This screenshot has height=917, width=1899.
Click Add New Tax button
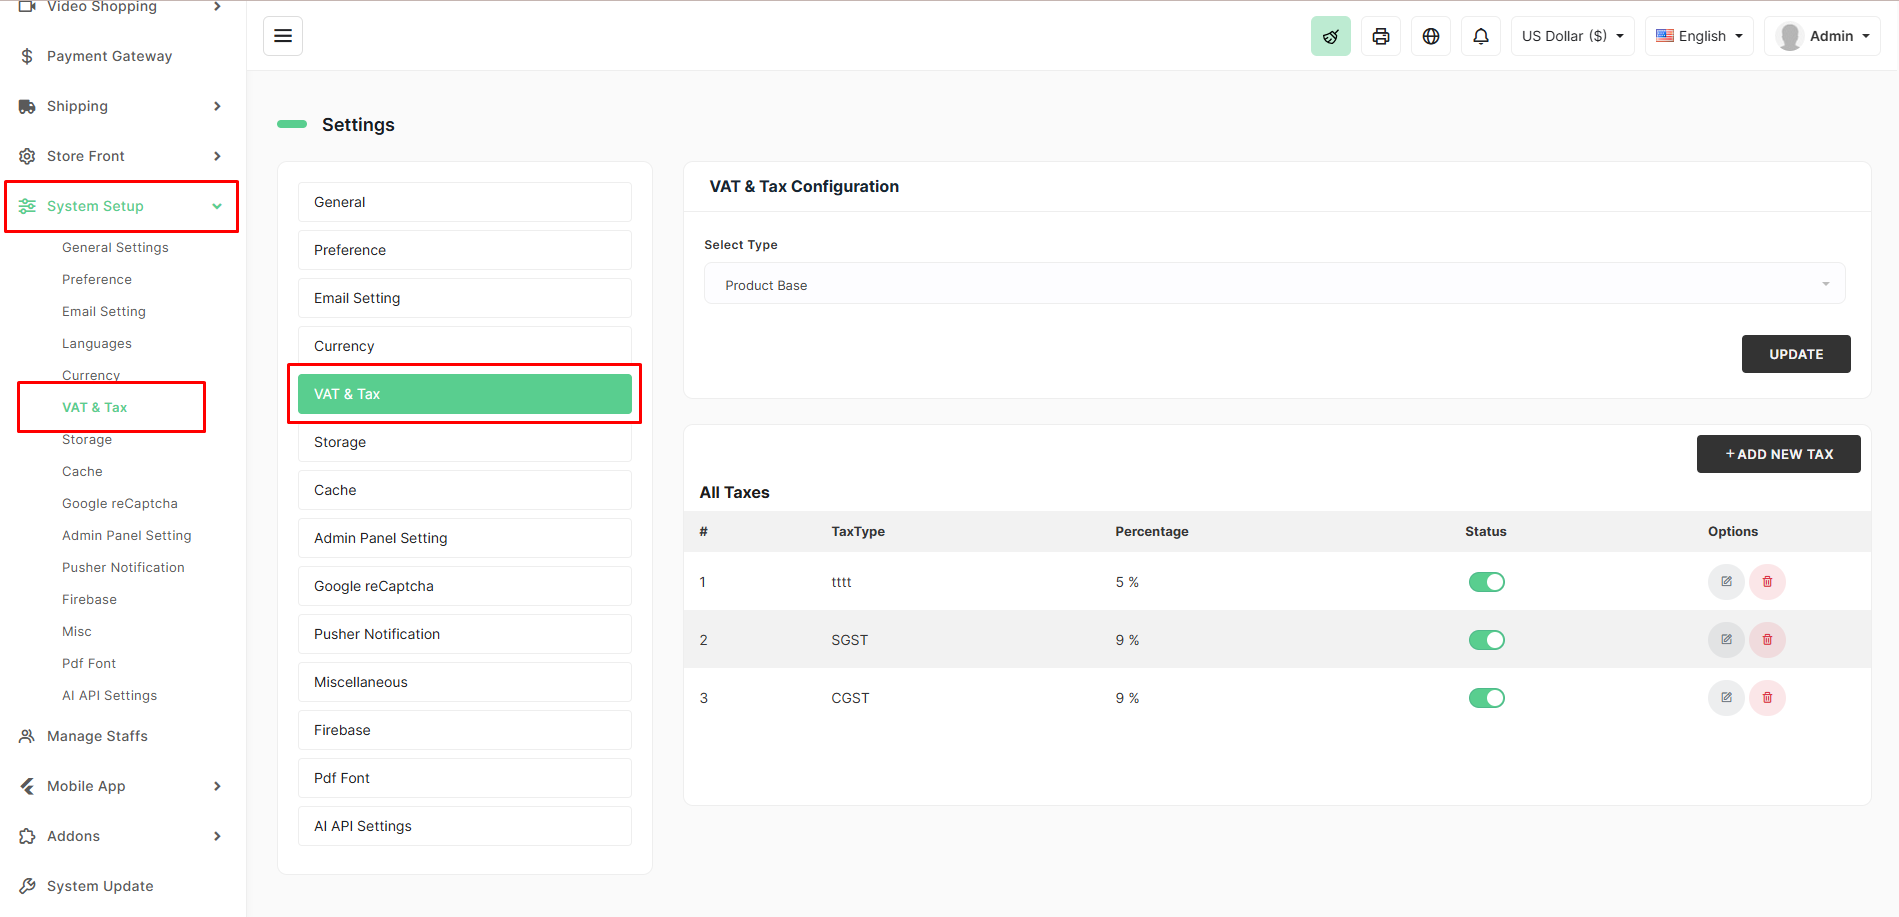1778,454
